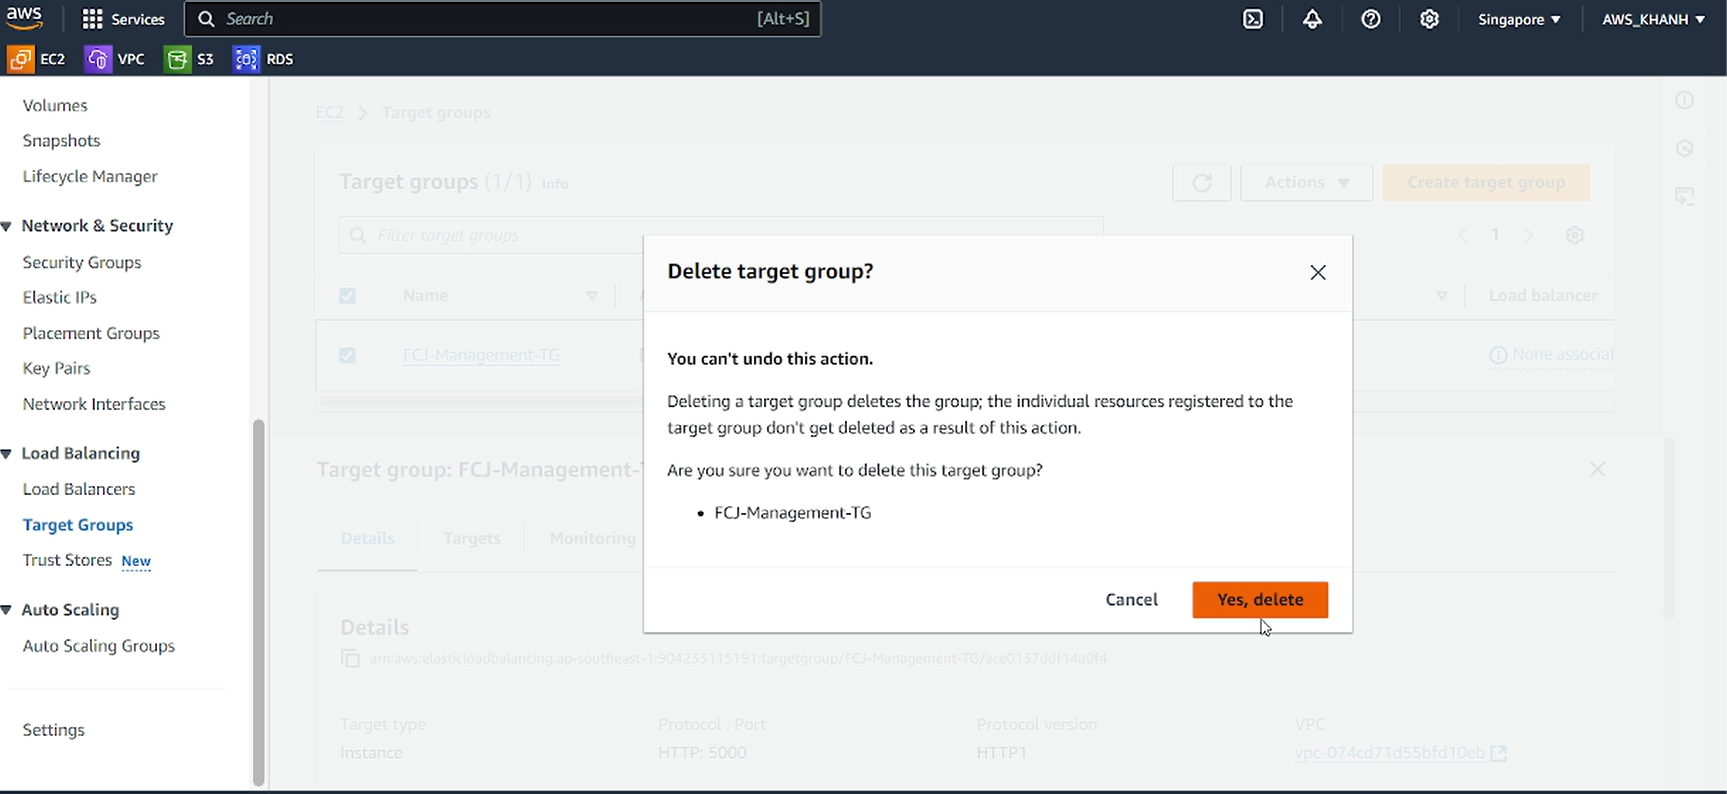1727x794 pixels.
Task: Click the next page arrow in pagination
Action: point(1528,235)
